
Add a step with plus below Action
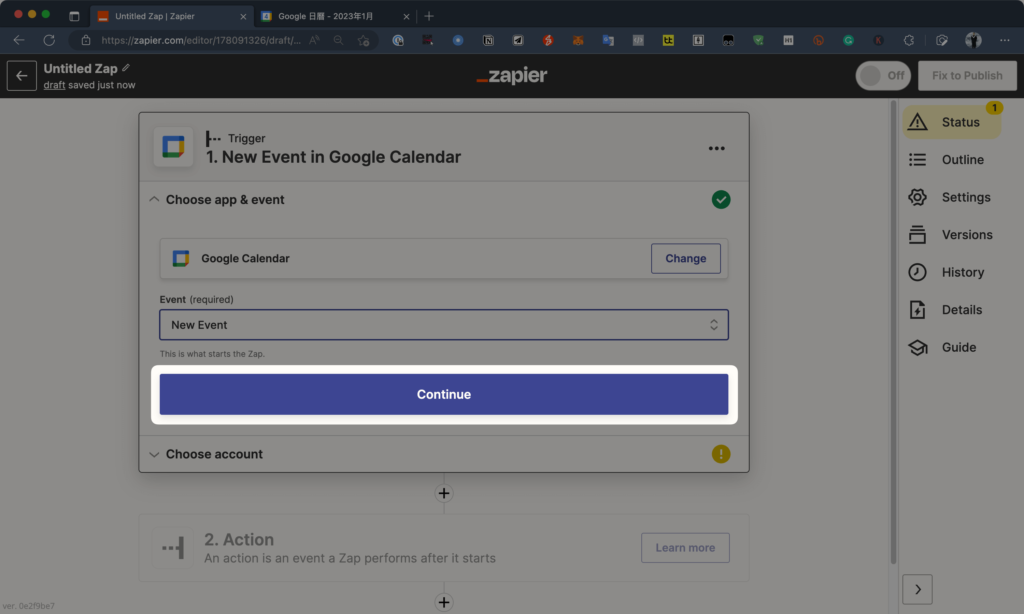444,602
